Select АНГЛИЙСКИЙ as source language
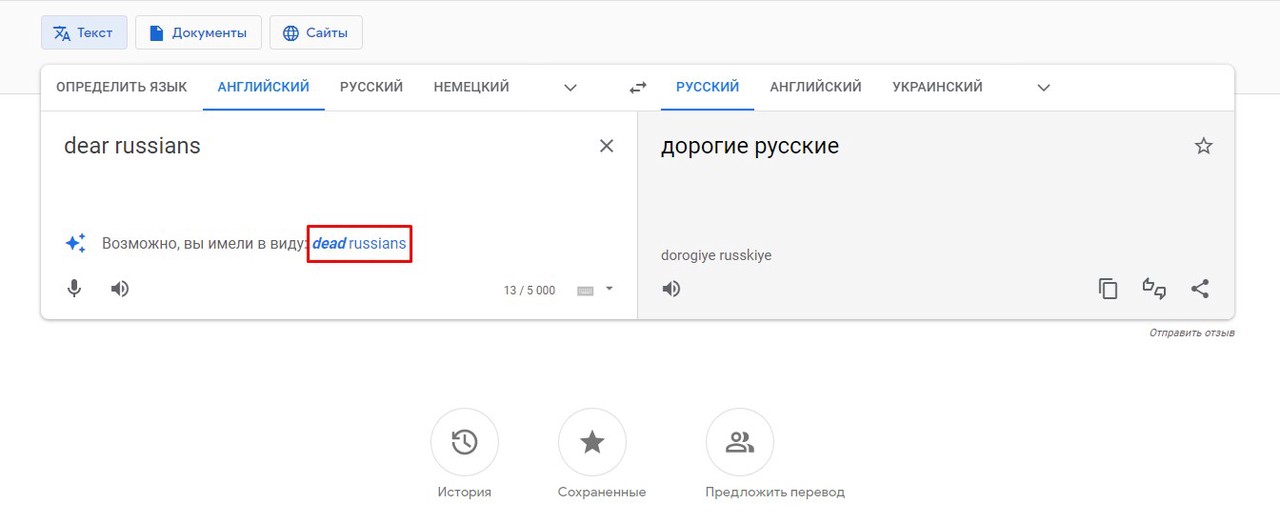The image size is (1280, 524). 263,87
